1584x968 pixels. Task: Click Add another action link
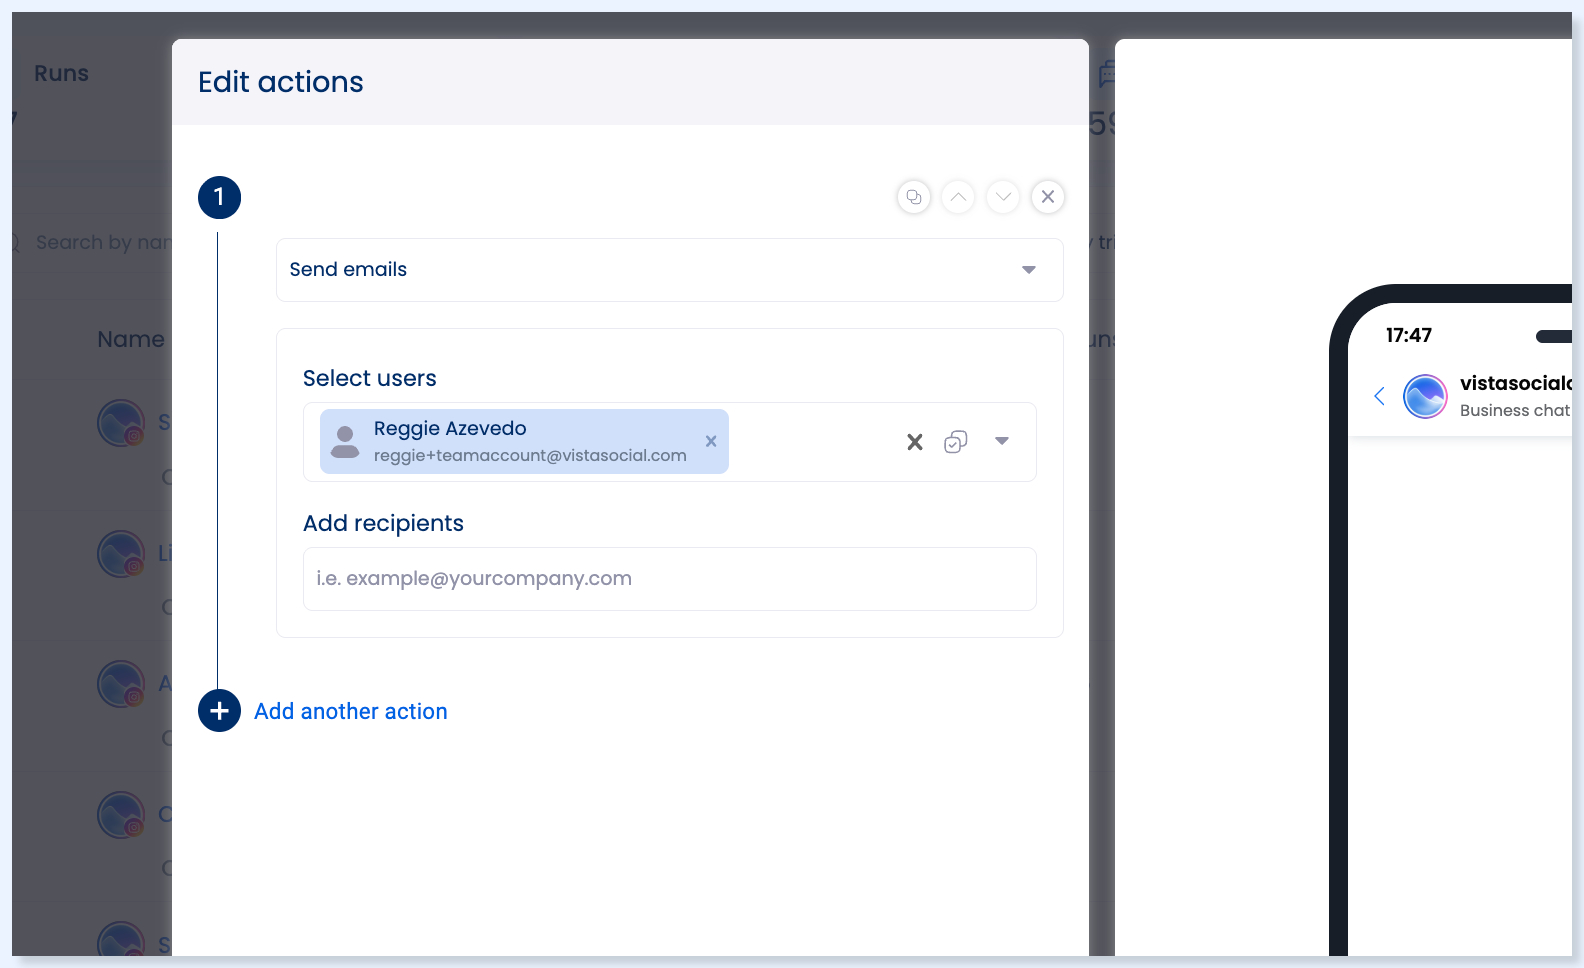tap(351, 711)
